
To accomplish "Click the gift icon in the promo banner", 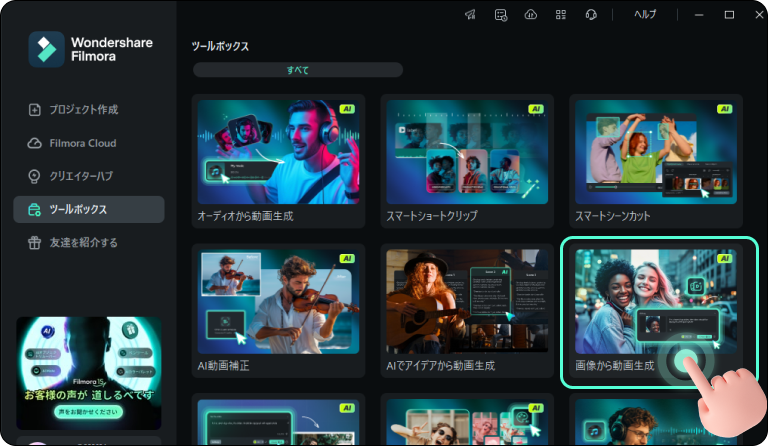I will click(128, 329).
